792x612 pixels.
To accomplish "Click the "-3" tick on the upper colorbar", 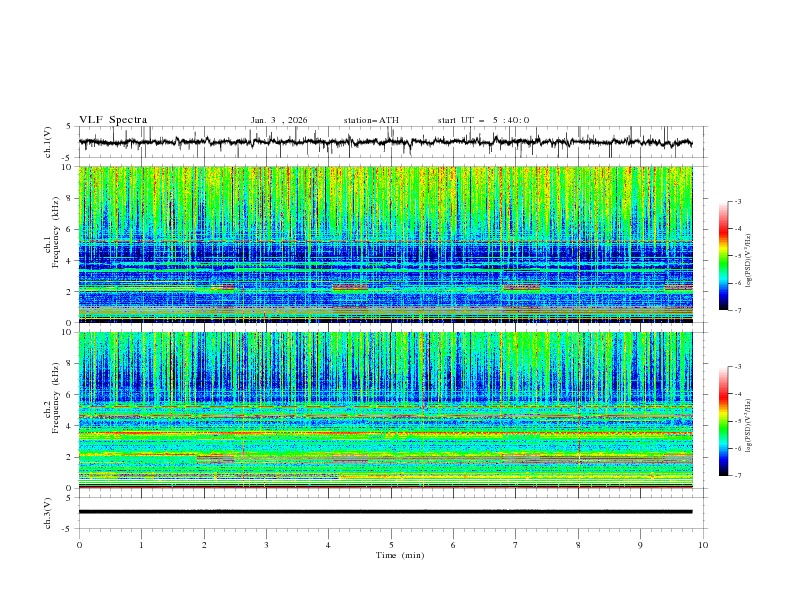I will (x=737, y=201).
